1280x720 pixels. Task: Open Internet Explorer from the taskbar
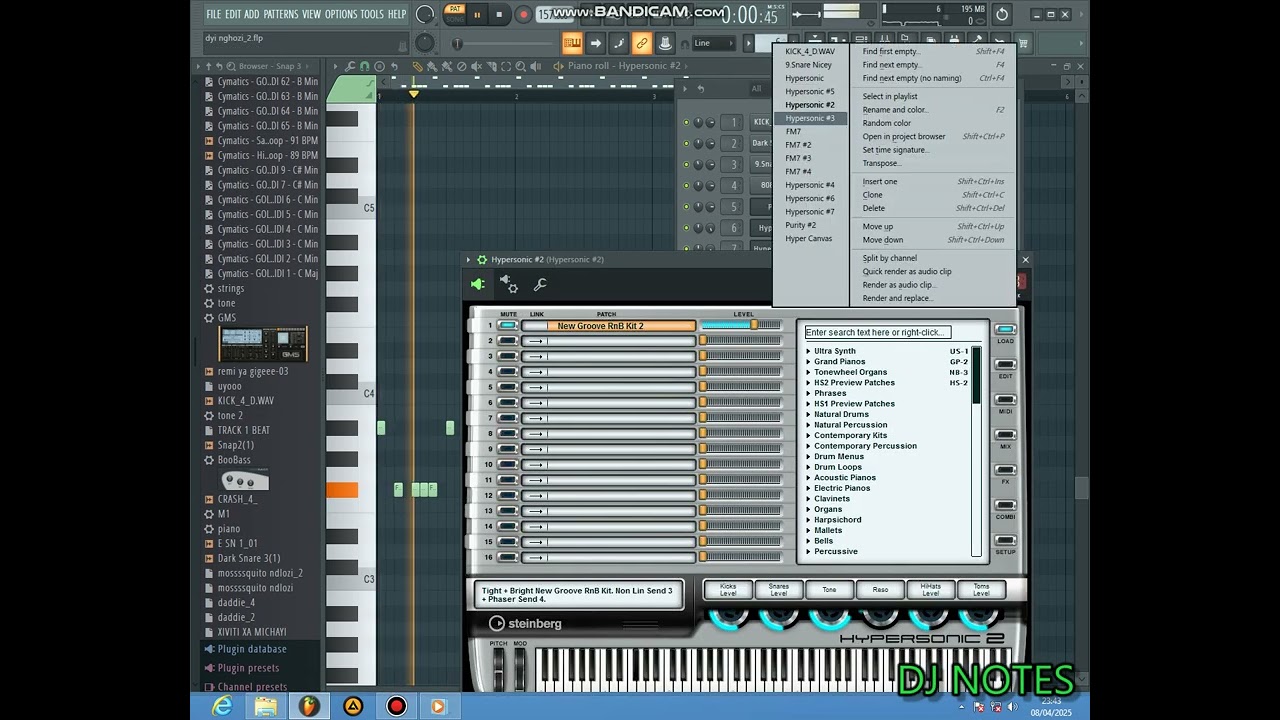click(222, 706)
